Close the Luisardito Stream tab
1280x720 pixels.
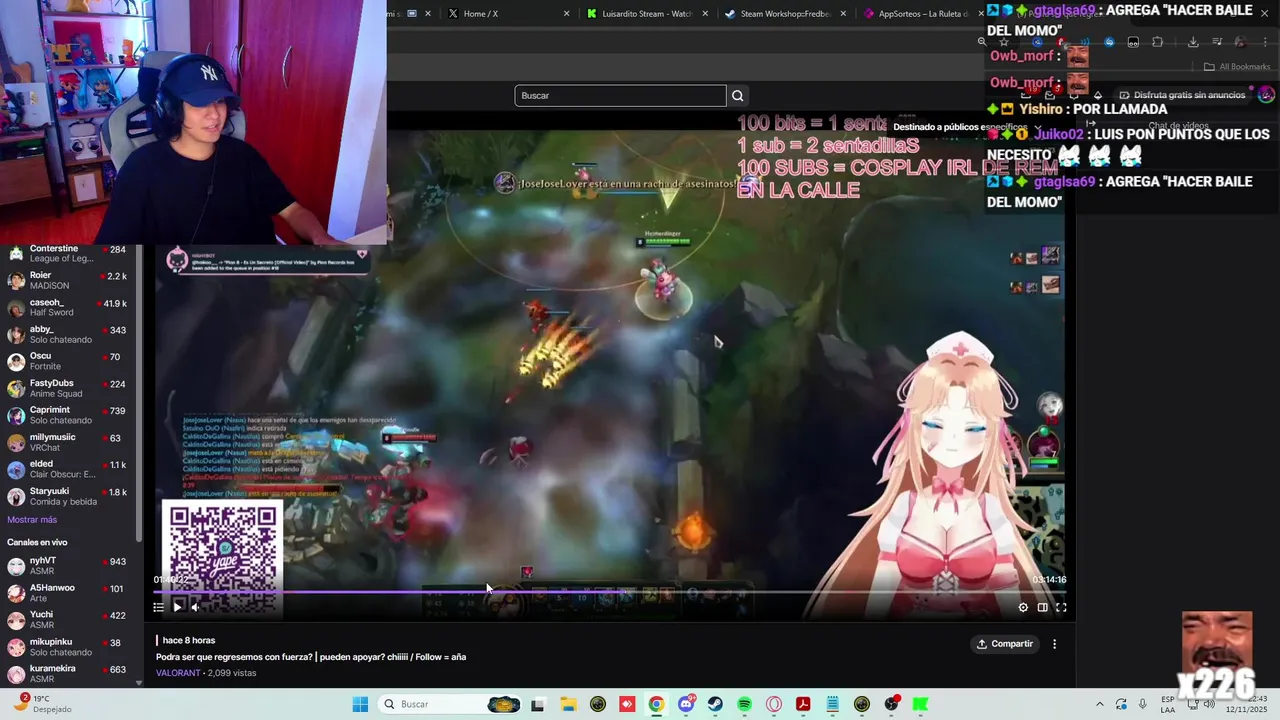[x=705, y=14]
